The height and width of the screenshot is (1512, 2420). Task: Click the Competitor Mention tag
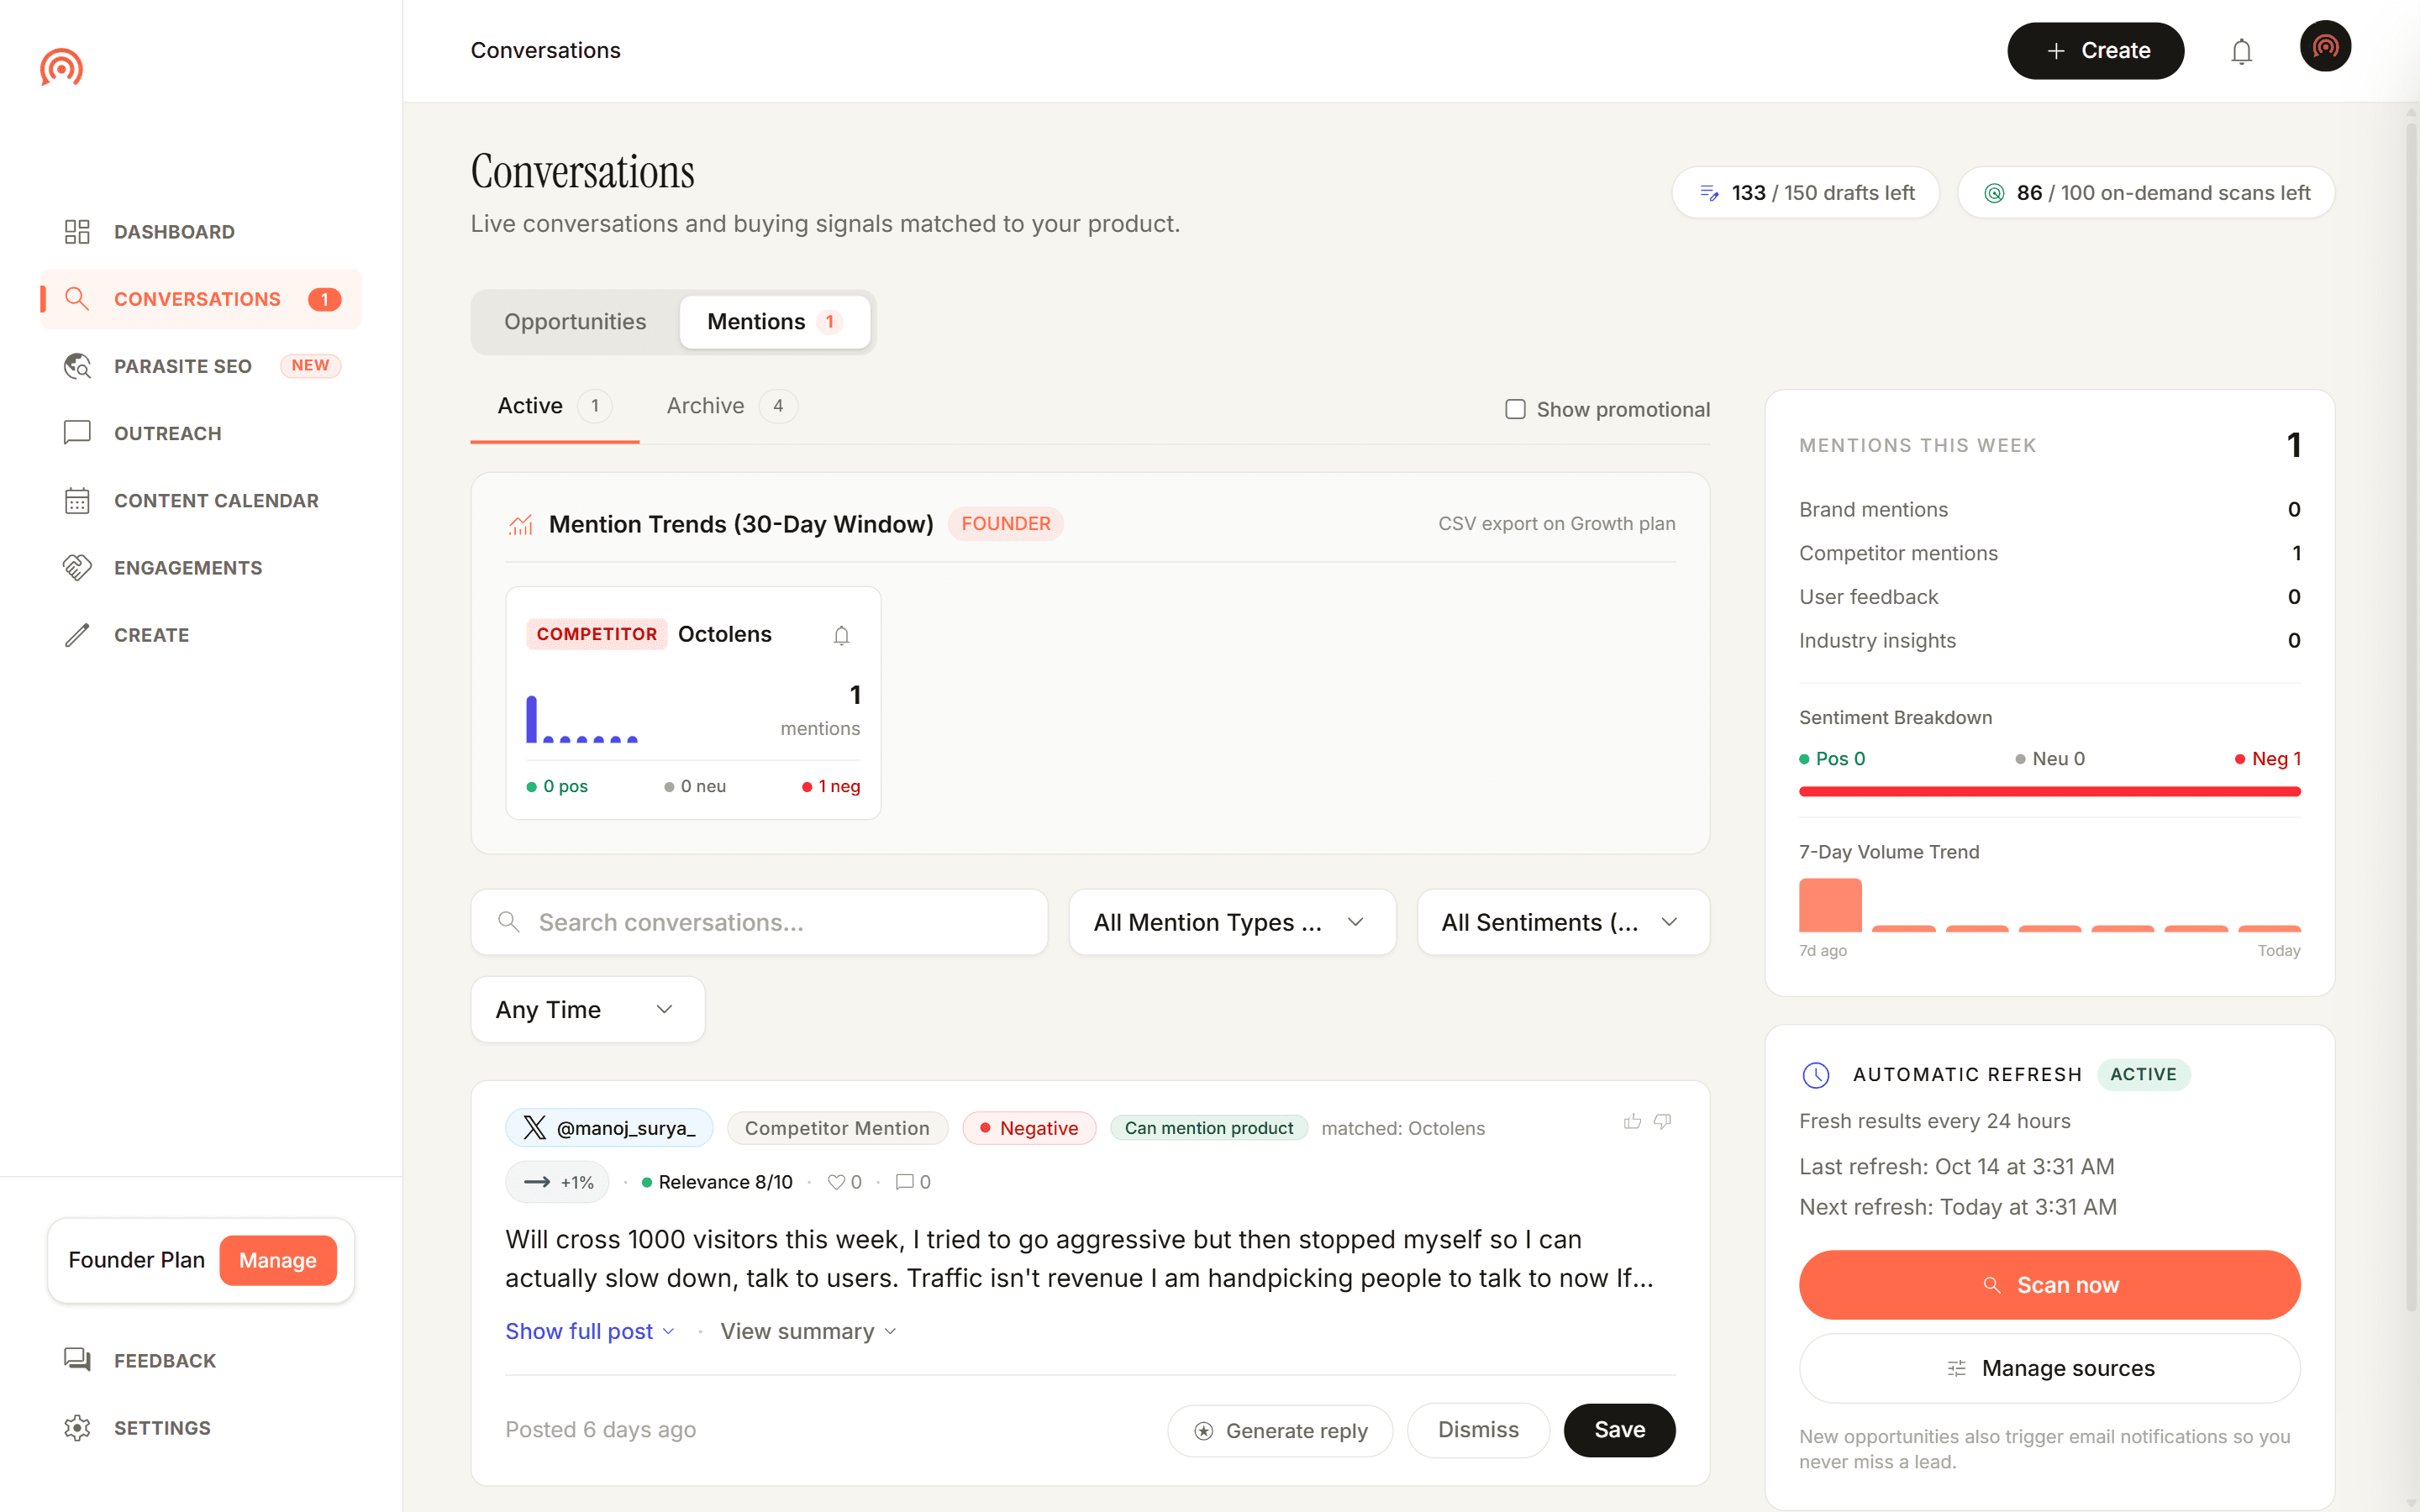(837, 1128)
